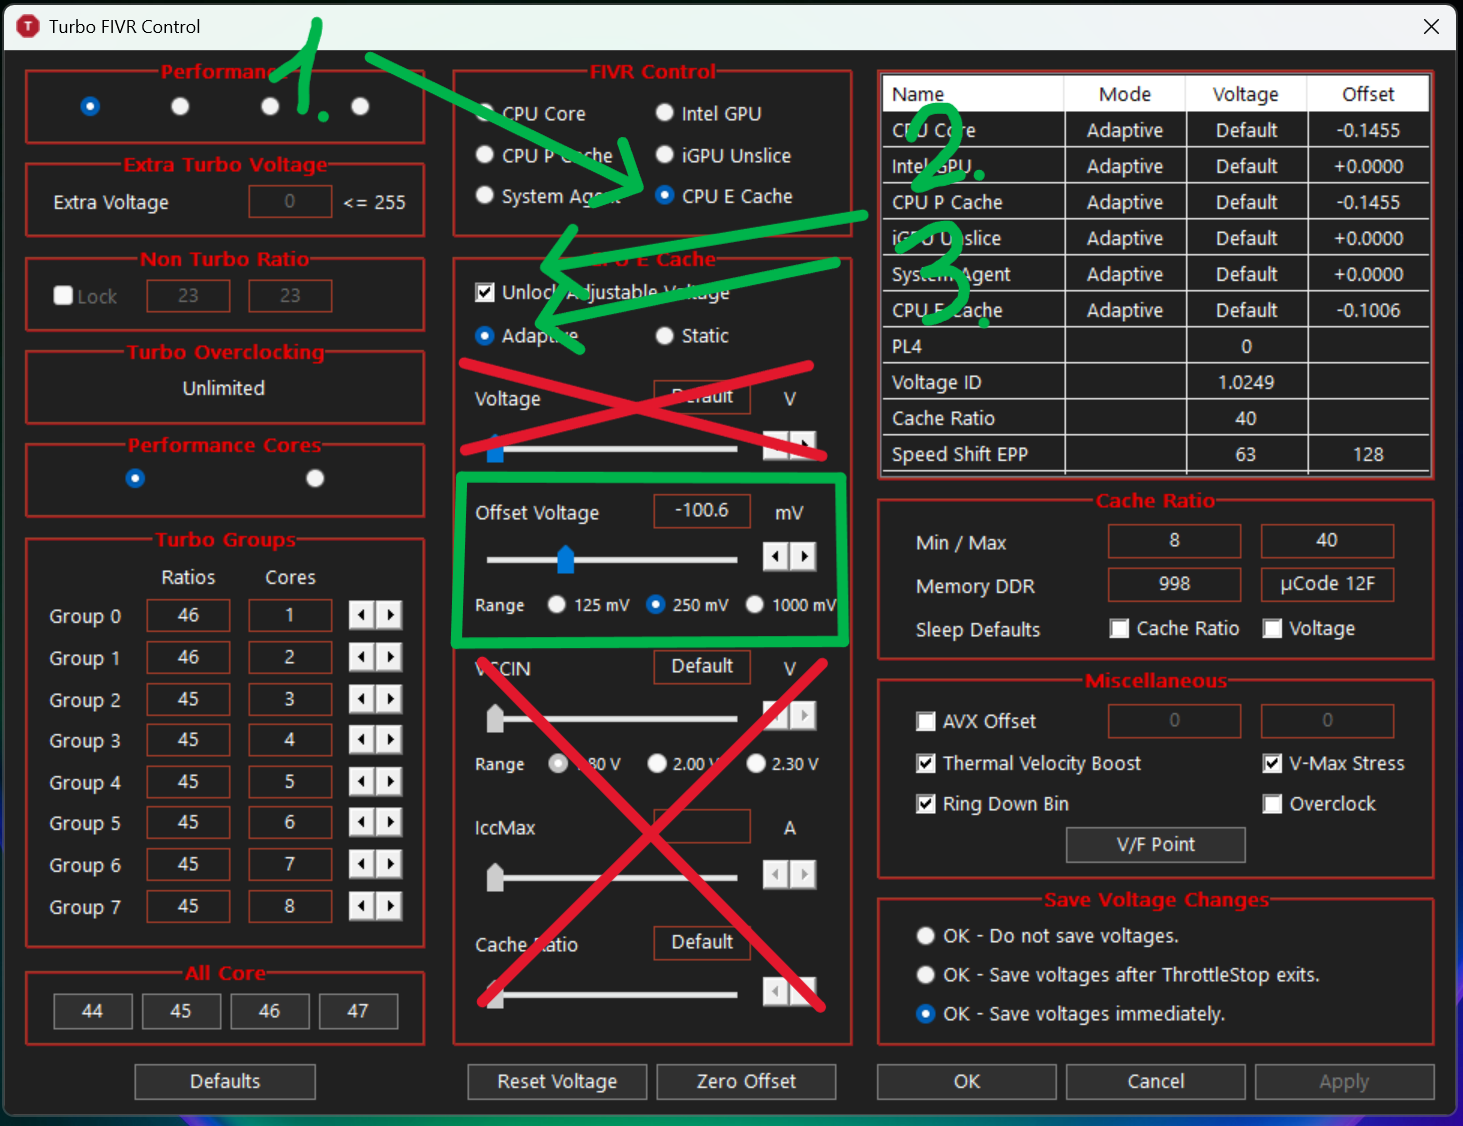
Task: Click the Cache Ratio Max input field
Action: (x=1327, y=540)
